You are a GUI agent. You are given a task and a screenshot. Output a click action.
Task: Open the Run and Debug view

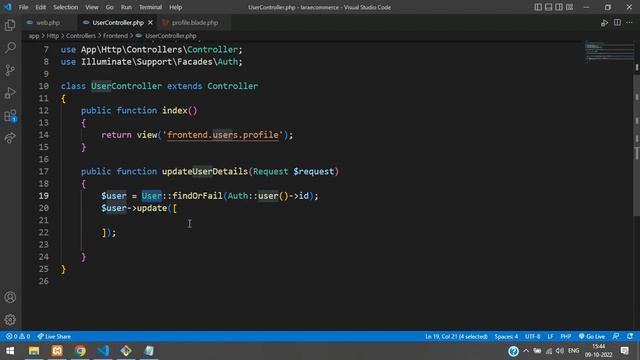[10, 93]
